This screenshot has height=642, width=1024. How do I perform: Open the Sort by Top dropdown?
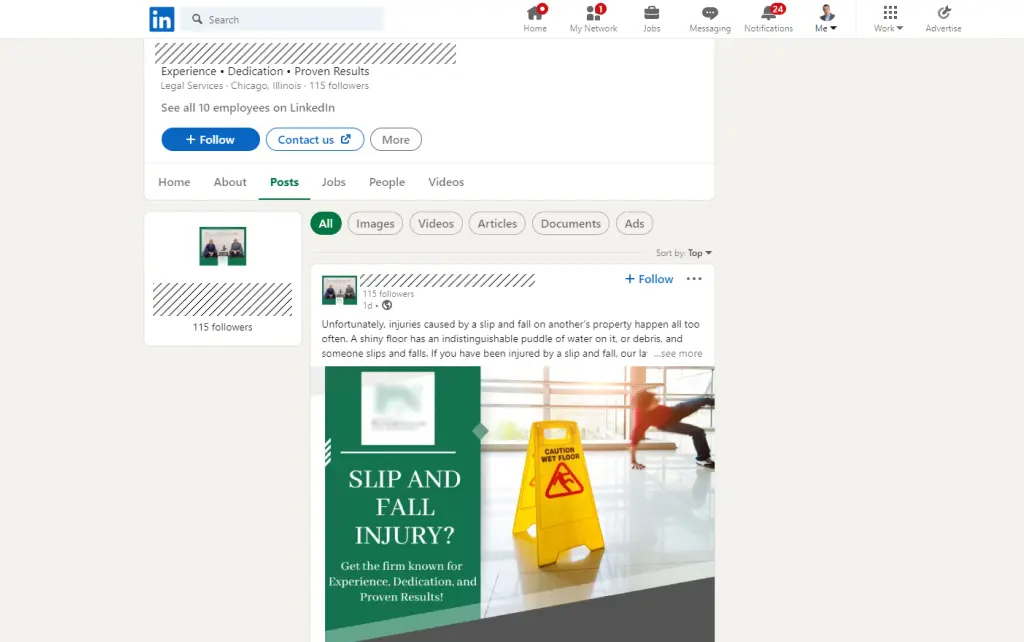(x=699, y=253)
